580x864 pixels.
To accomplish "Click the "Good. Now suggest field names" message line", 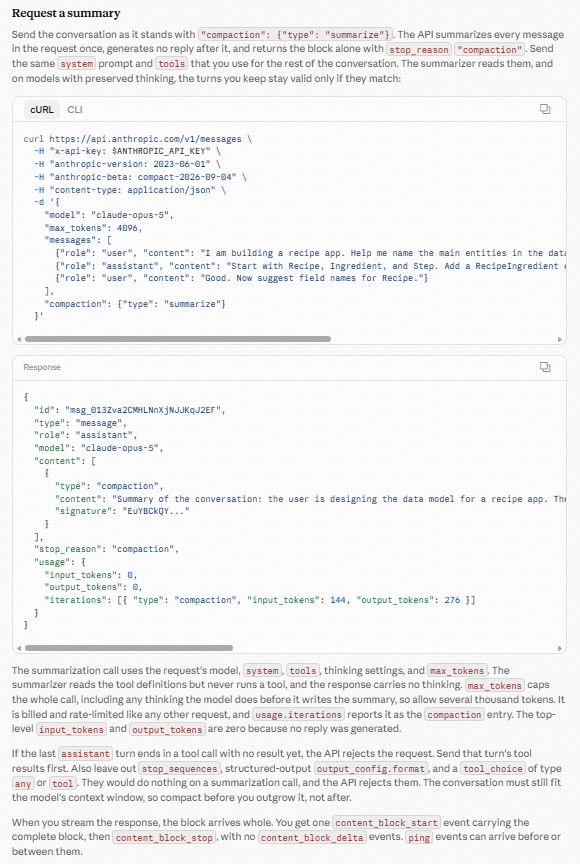I will tap(242, 278).
